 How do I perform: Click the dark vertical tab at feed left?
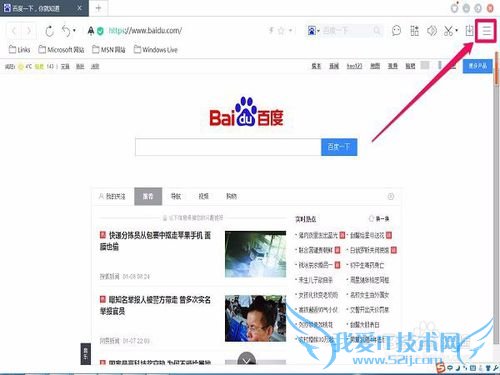(x=85, y=354)
